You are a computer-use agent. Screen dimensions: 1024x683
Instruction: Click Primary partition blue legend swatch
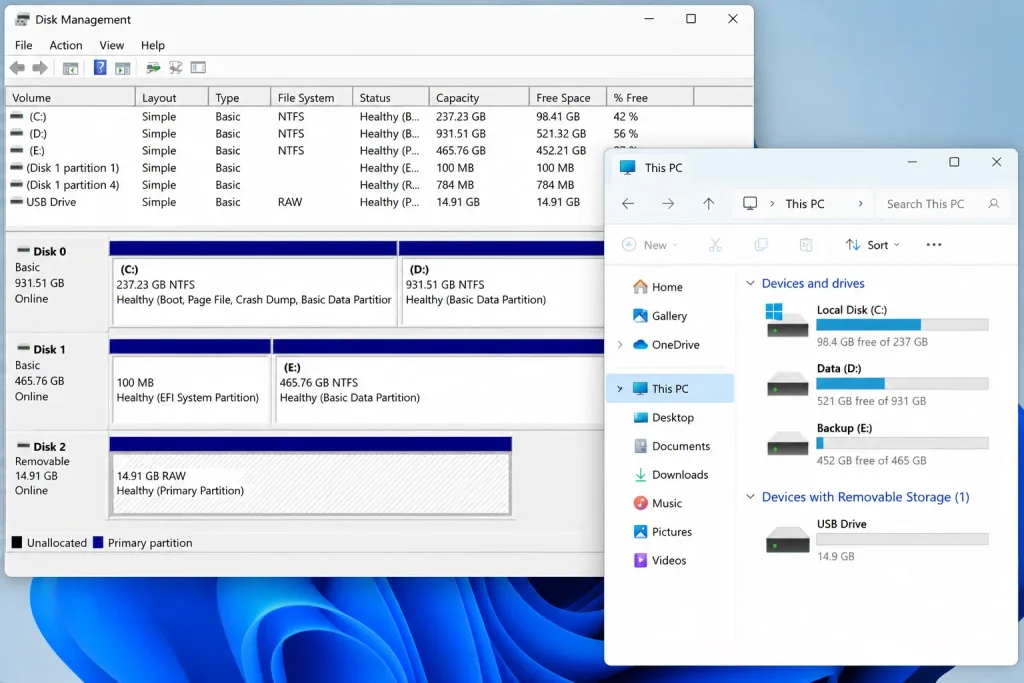(x=98, y=542)
